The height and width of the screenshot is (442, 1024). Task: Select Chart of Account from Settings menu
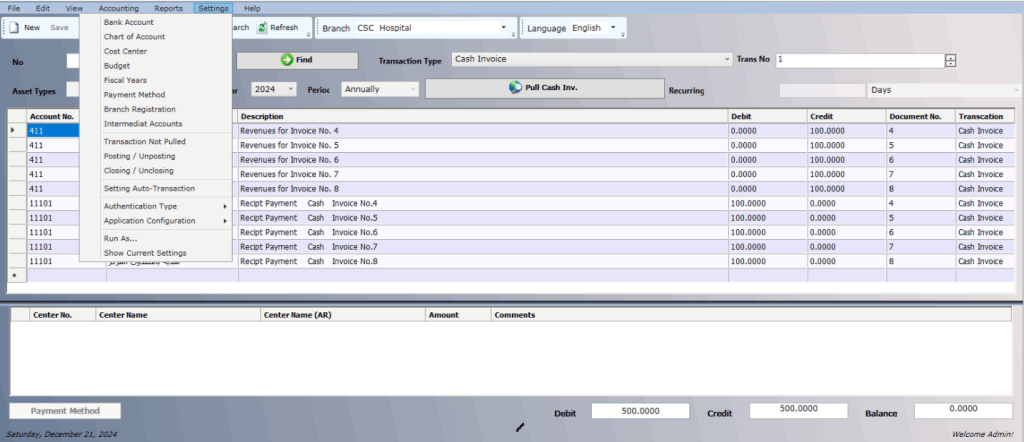[134, 37]
